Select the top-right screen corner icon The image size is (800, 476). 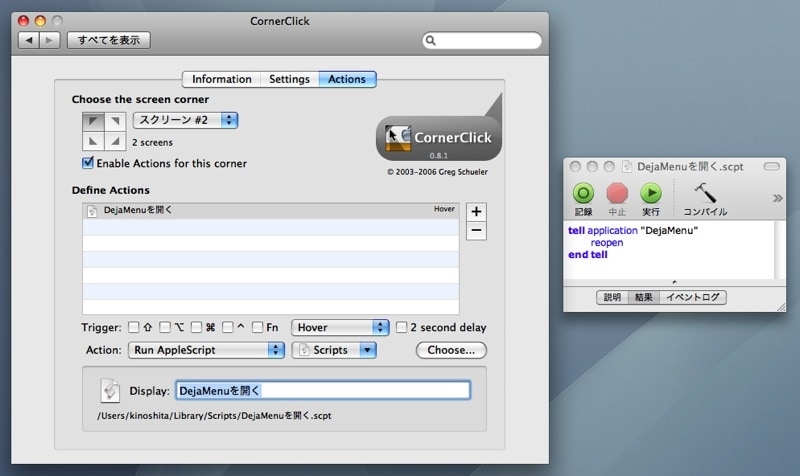pos(115,121)
